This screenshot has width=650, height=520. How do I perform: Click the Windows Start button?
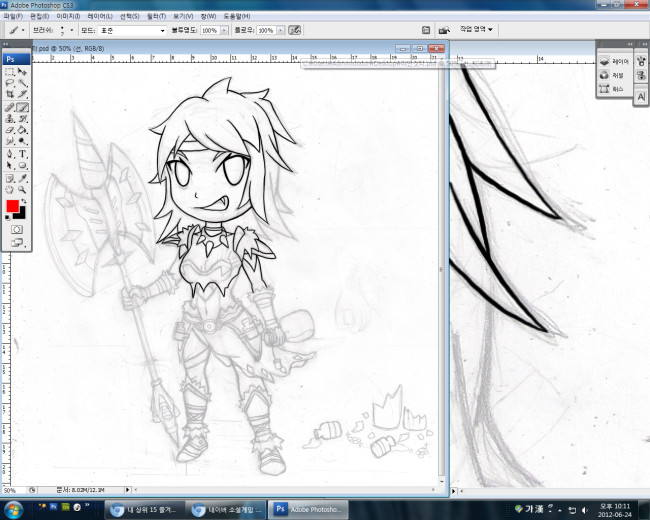coord(16,507)
